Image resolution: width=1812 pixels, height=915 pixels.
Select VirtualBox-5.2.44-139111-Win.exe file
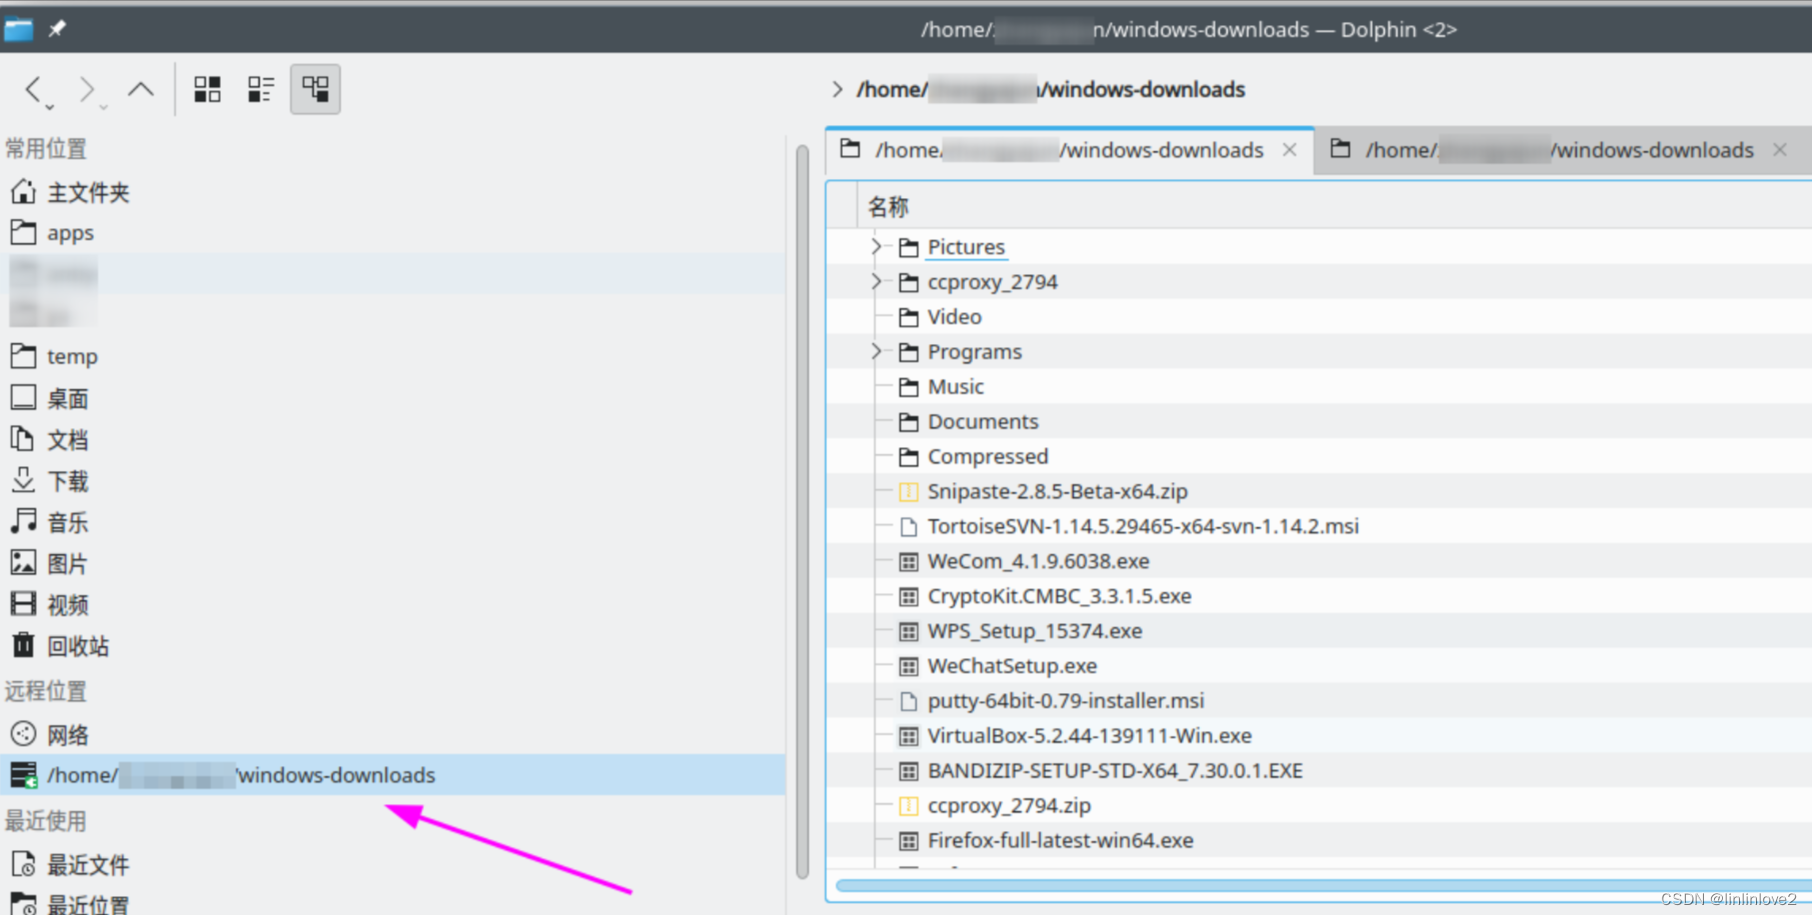click(x=1089, y=735)
